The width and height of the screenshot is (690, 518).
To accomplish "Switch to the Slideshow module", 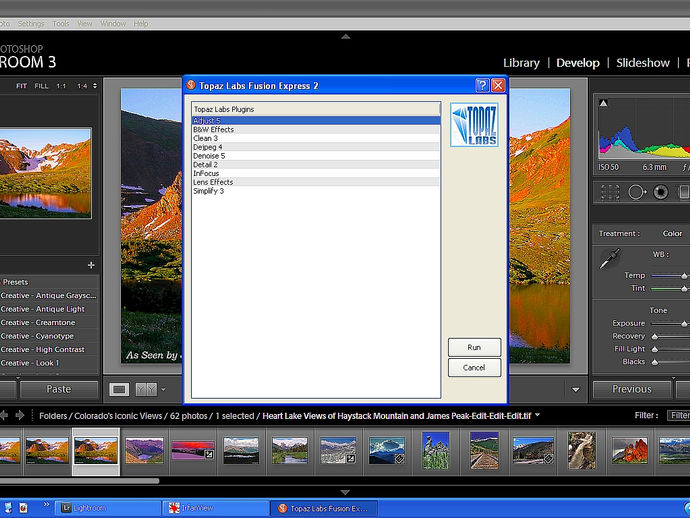I will pos(643,63).
